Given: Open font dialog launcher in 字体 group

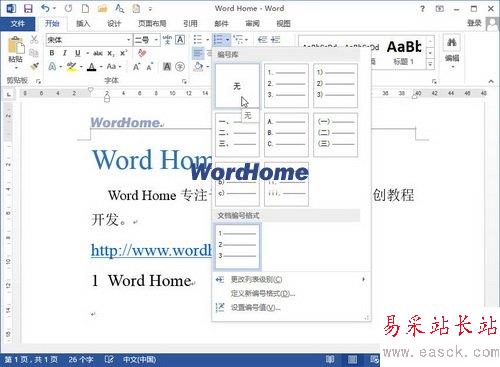Looking at the screenshot, I should coord(184,81).
